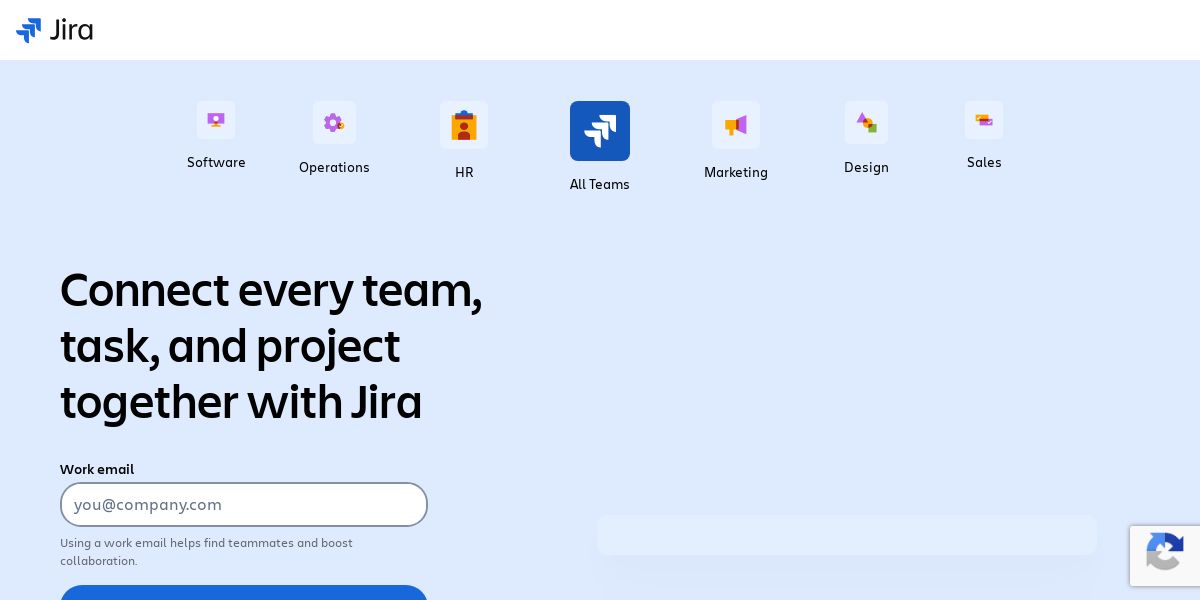Select the Design shapes icon

tap(866, 122)
